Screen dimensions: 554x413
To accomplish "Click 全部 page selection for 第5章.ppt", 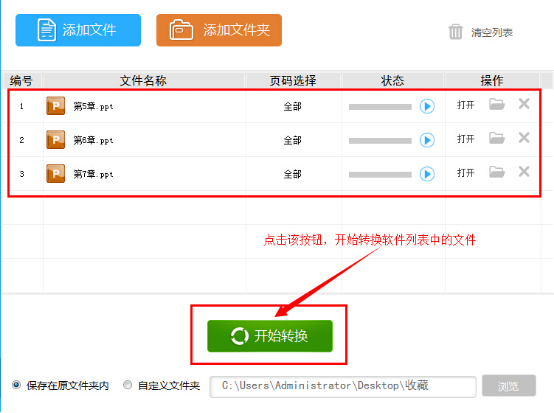I will [293, 106].
